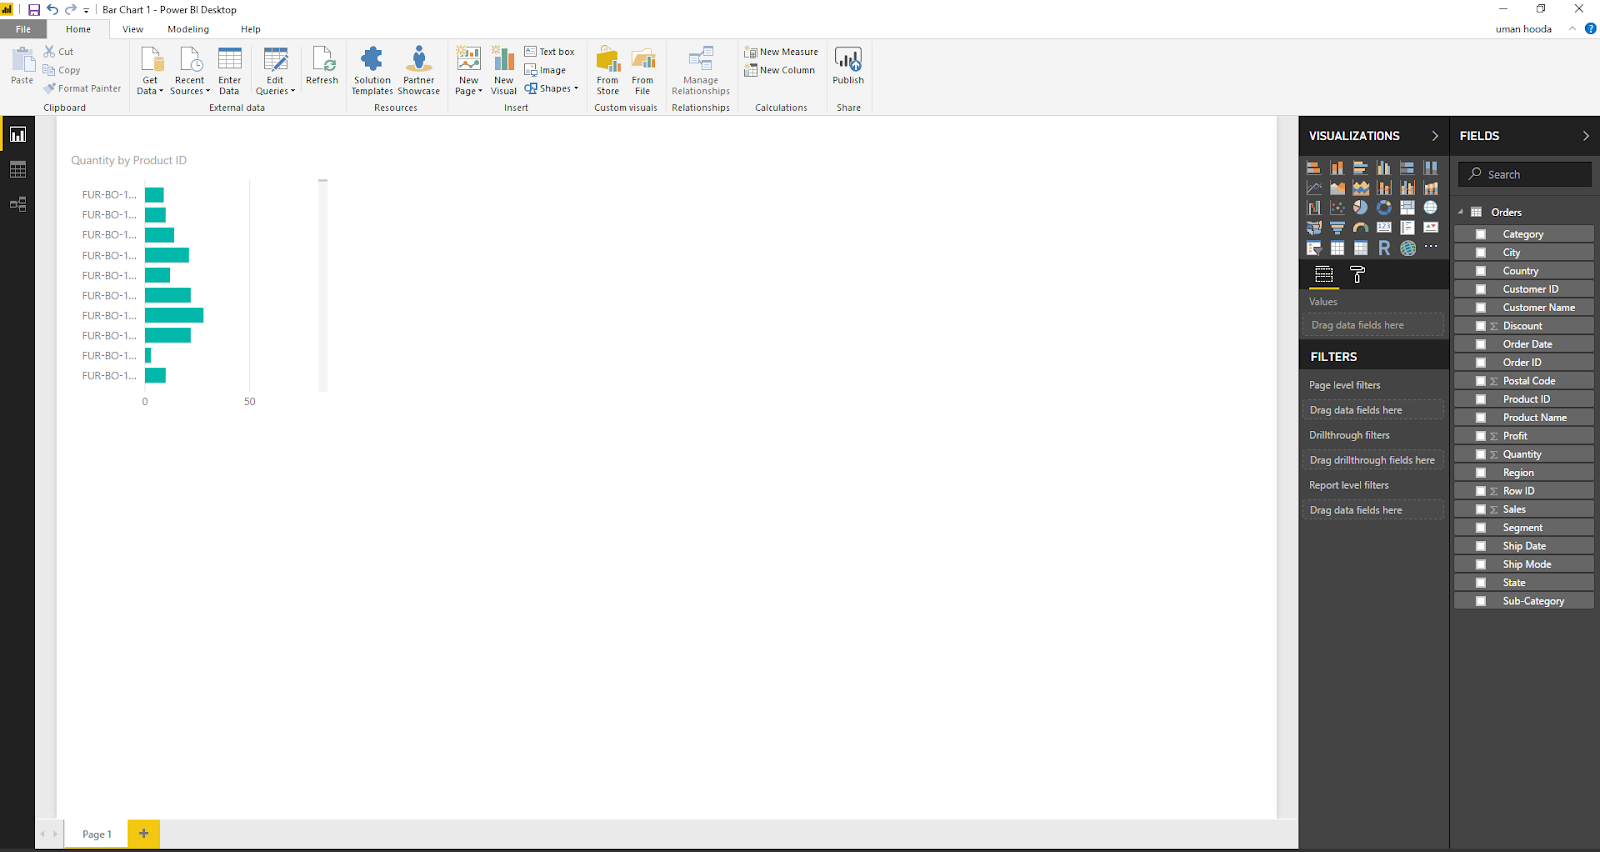
Task: Select the Ribbon chart visualization
Action: [x=1431, y=188]
